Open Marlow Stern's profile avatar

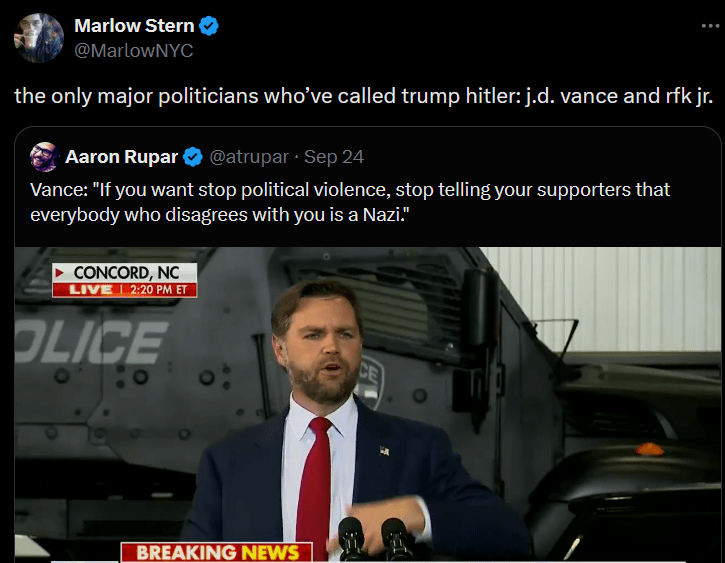[39, 38]
